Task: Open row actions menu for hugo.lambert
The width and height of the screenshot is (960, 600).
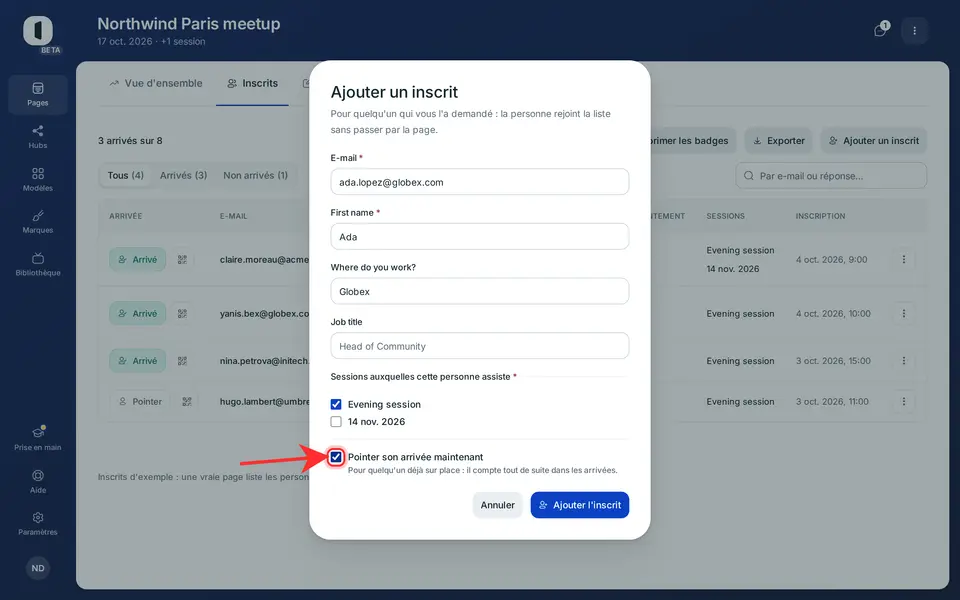Action: pos(904,402)
